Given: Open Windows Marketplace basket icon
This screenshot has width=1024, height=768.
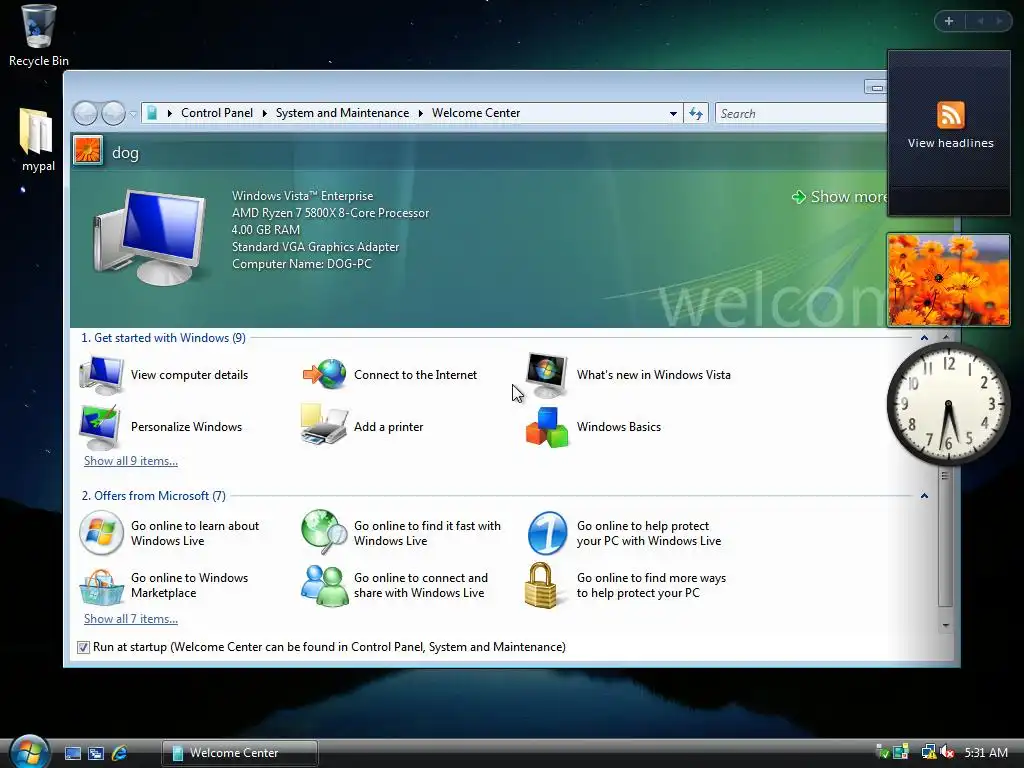Looking at the screenshot, I should click(x=101, y=587).
